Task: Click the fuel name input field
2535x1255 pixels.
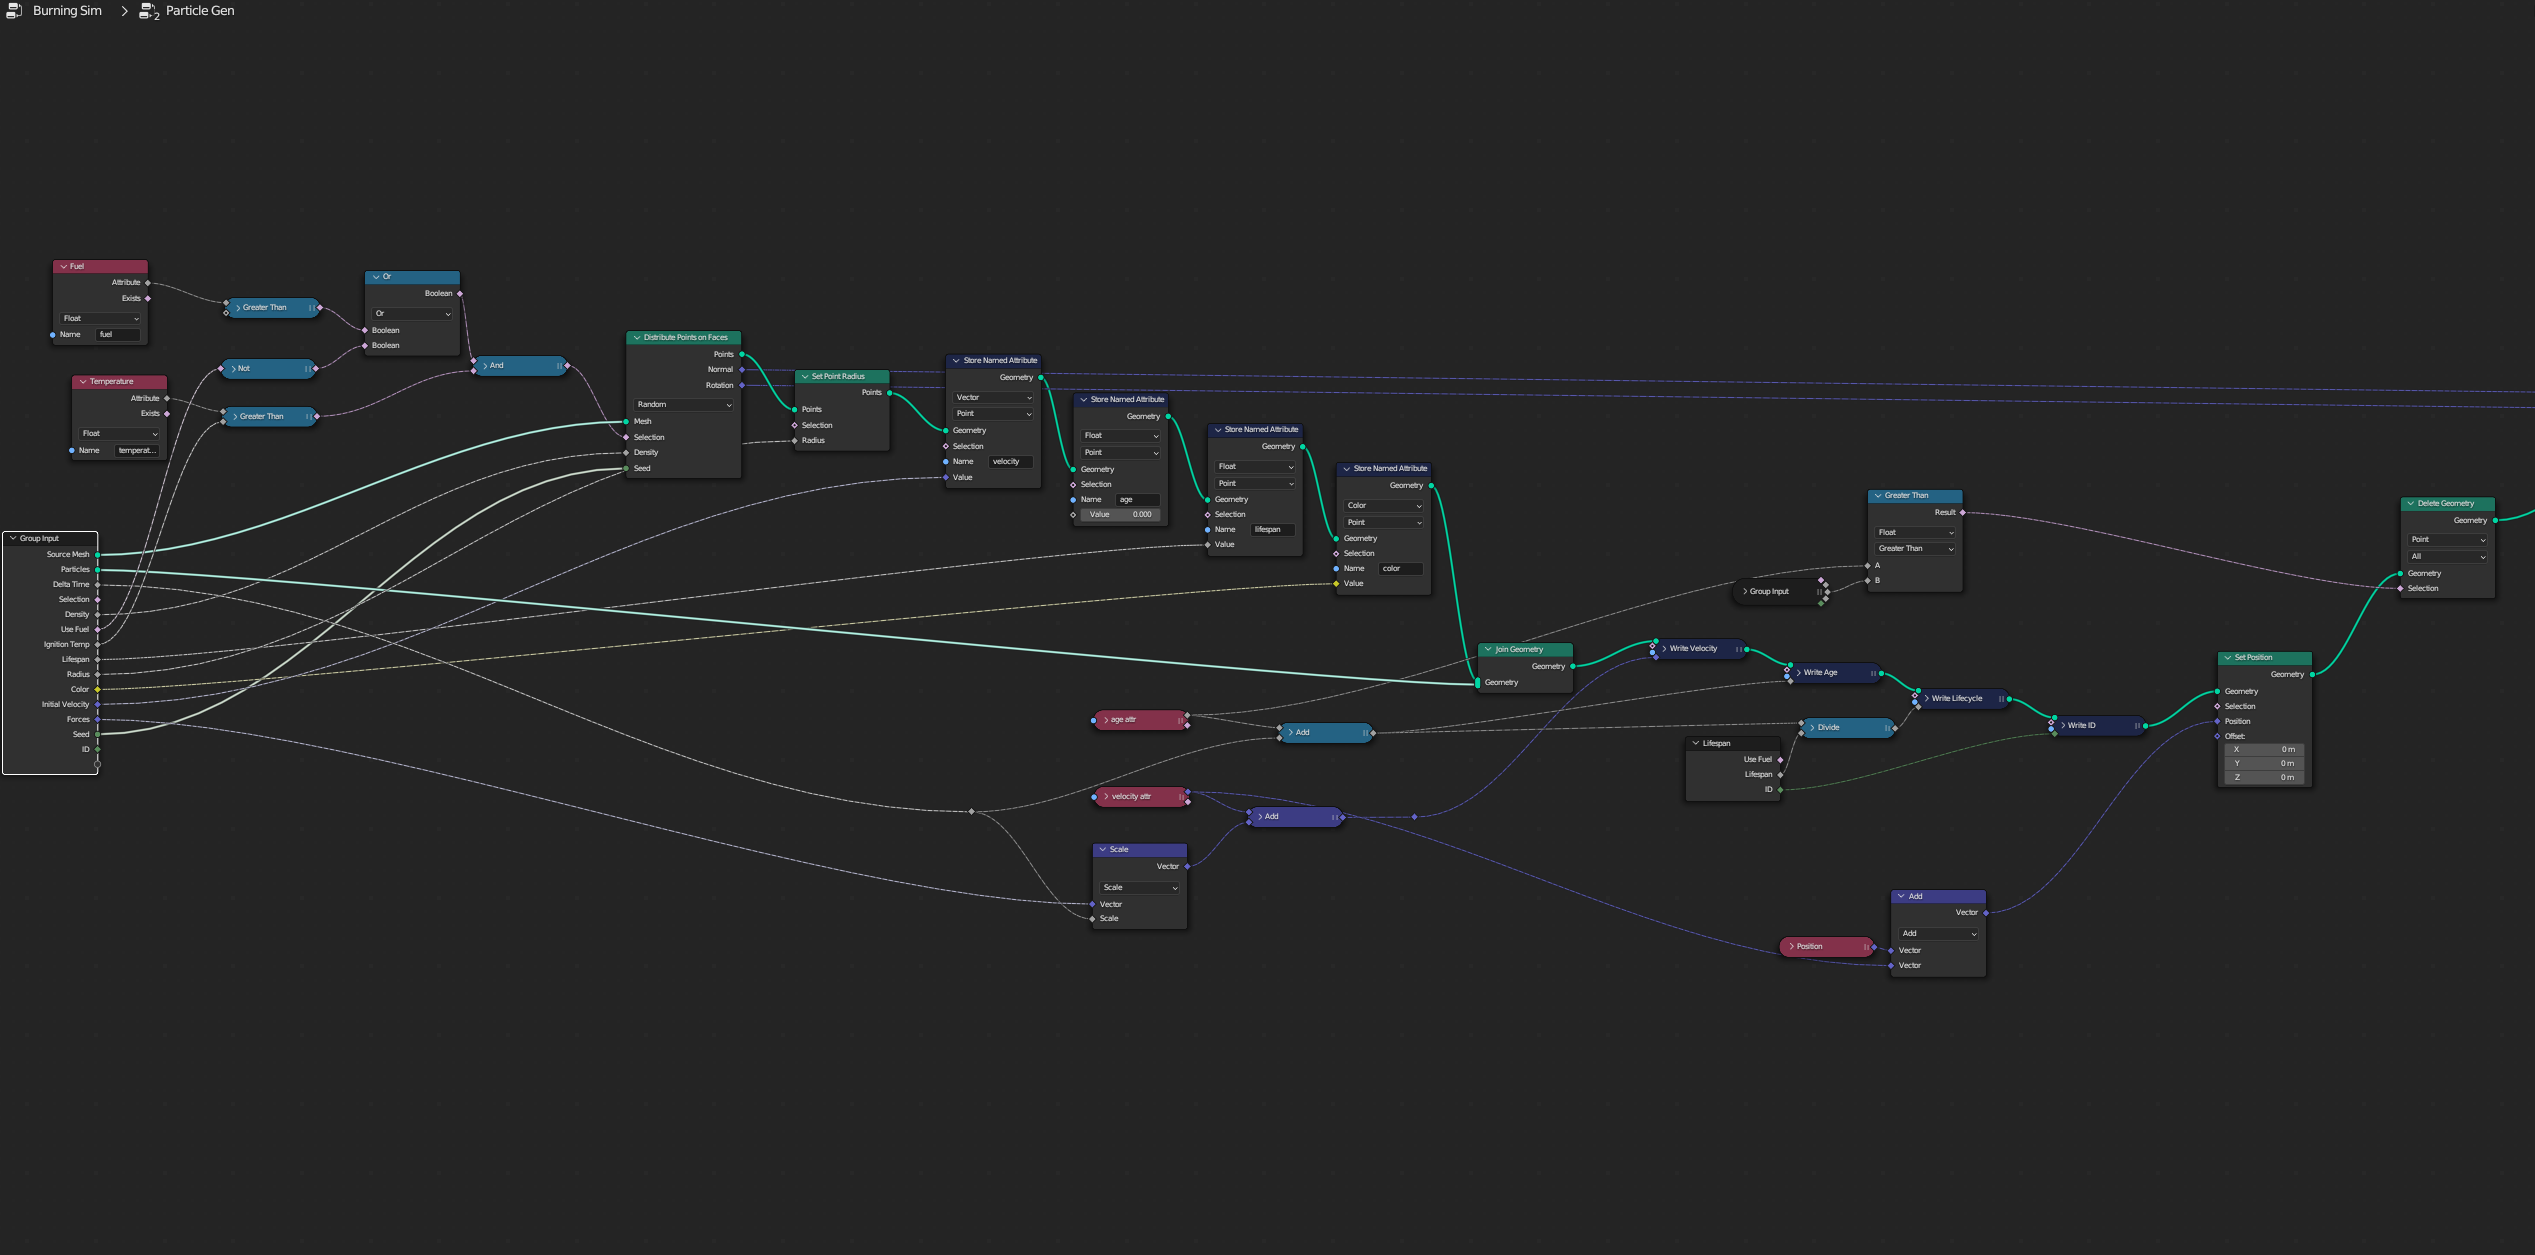Action: (x=118, y=335)
